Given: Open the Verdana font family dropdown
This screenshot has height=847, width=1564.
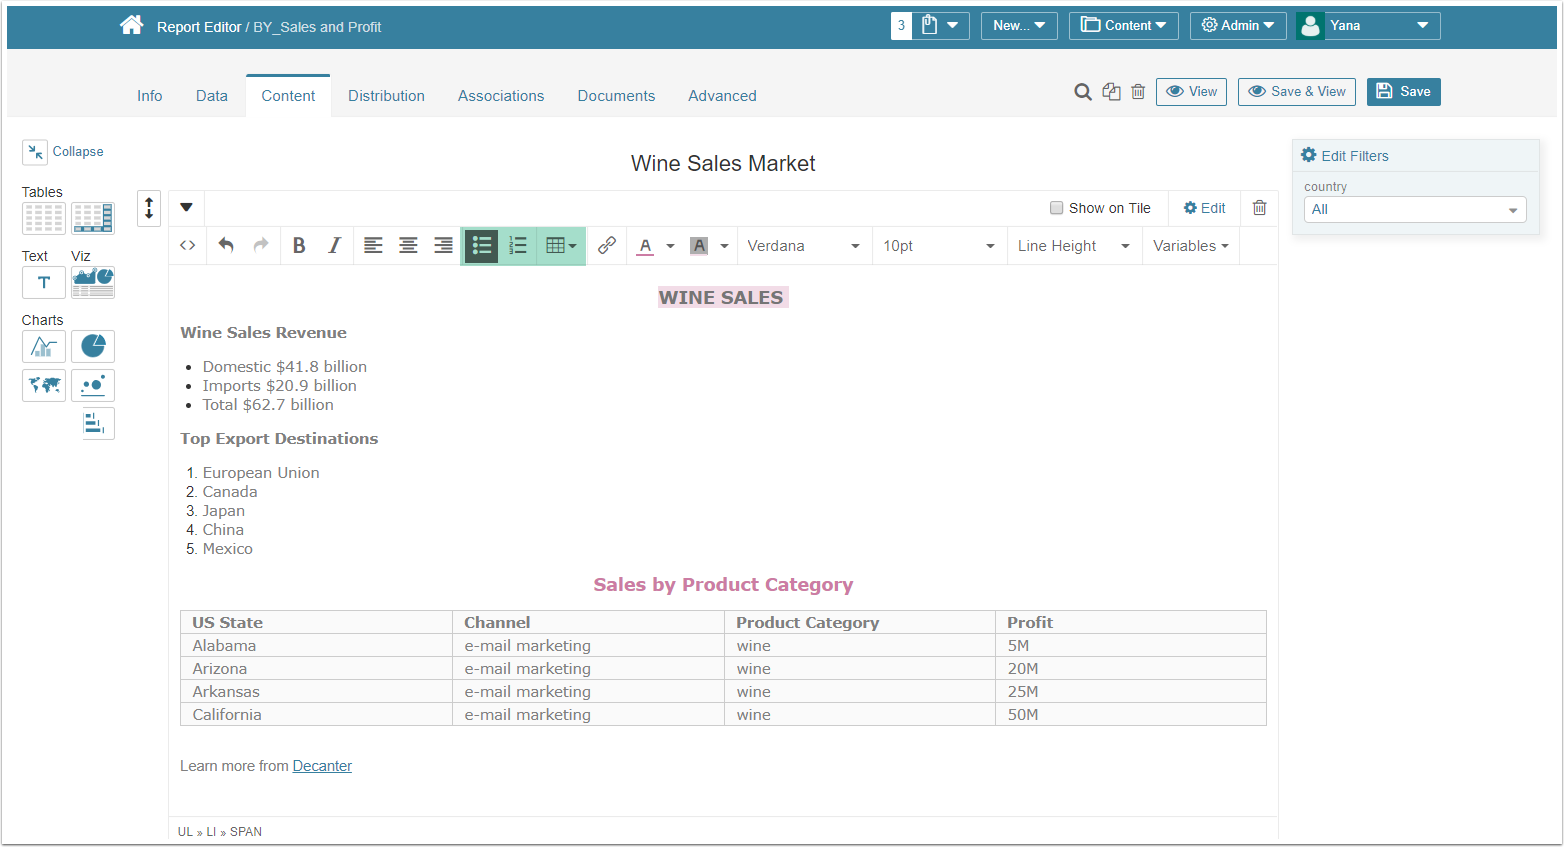Looking at the screenshot, I should pyautogui.click(x=803, y=246).
